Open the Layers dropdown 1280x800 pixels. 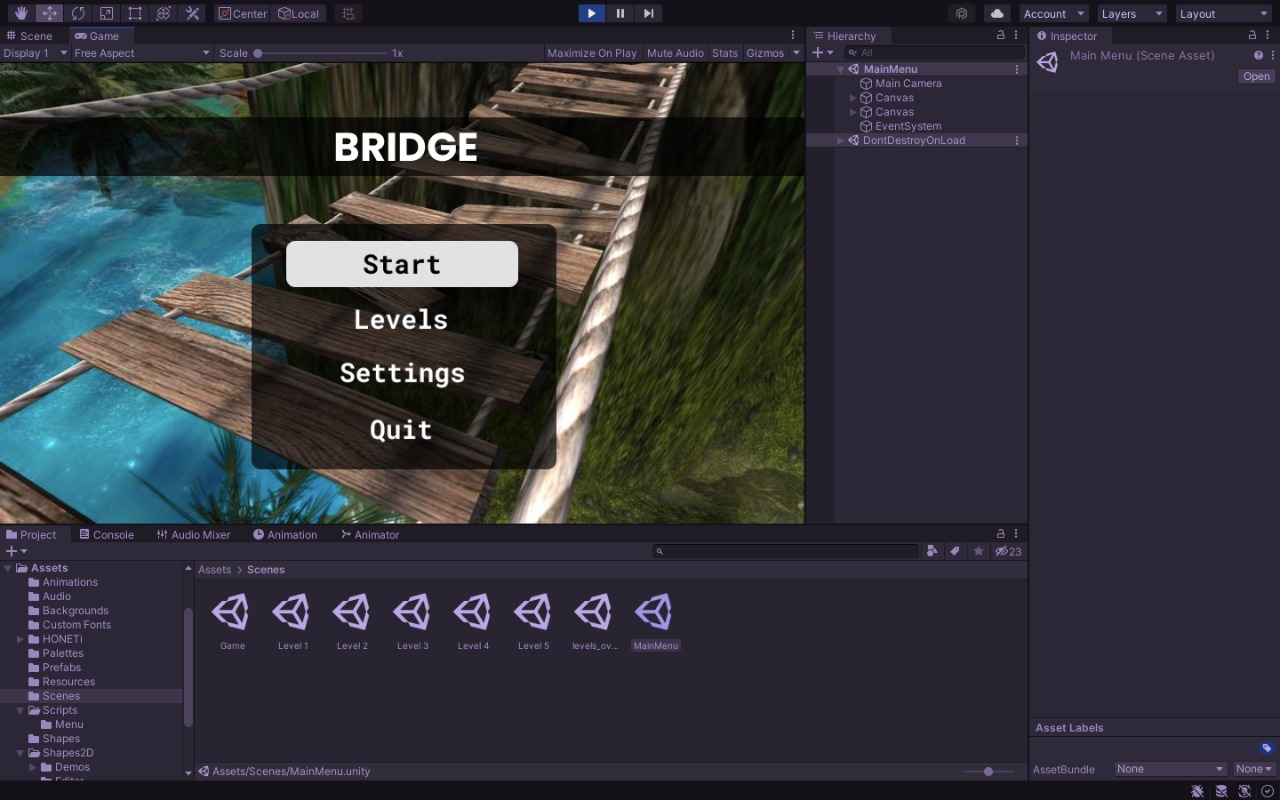[1132, 13]
